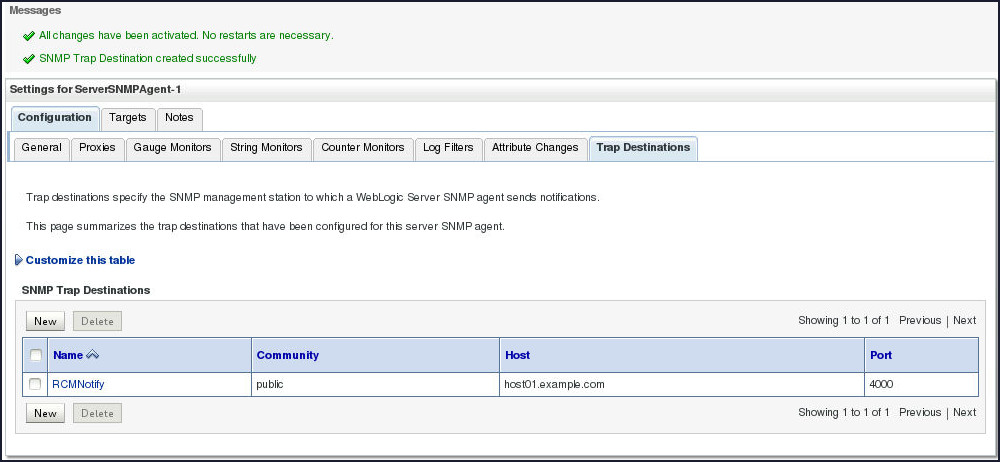Click the top New button

click(45, 321)
